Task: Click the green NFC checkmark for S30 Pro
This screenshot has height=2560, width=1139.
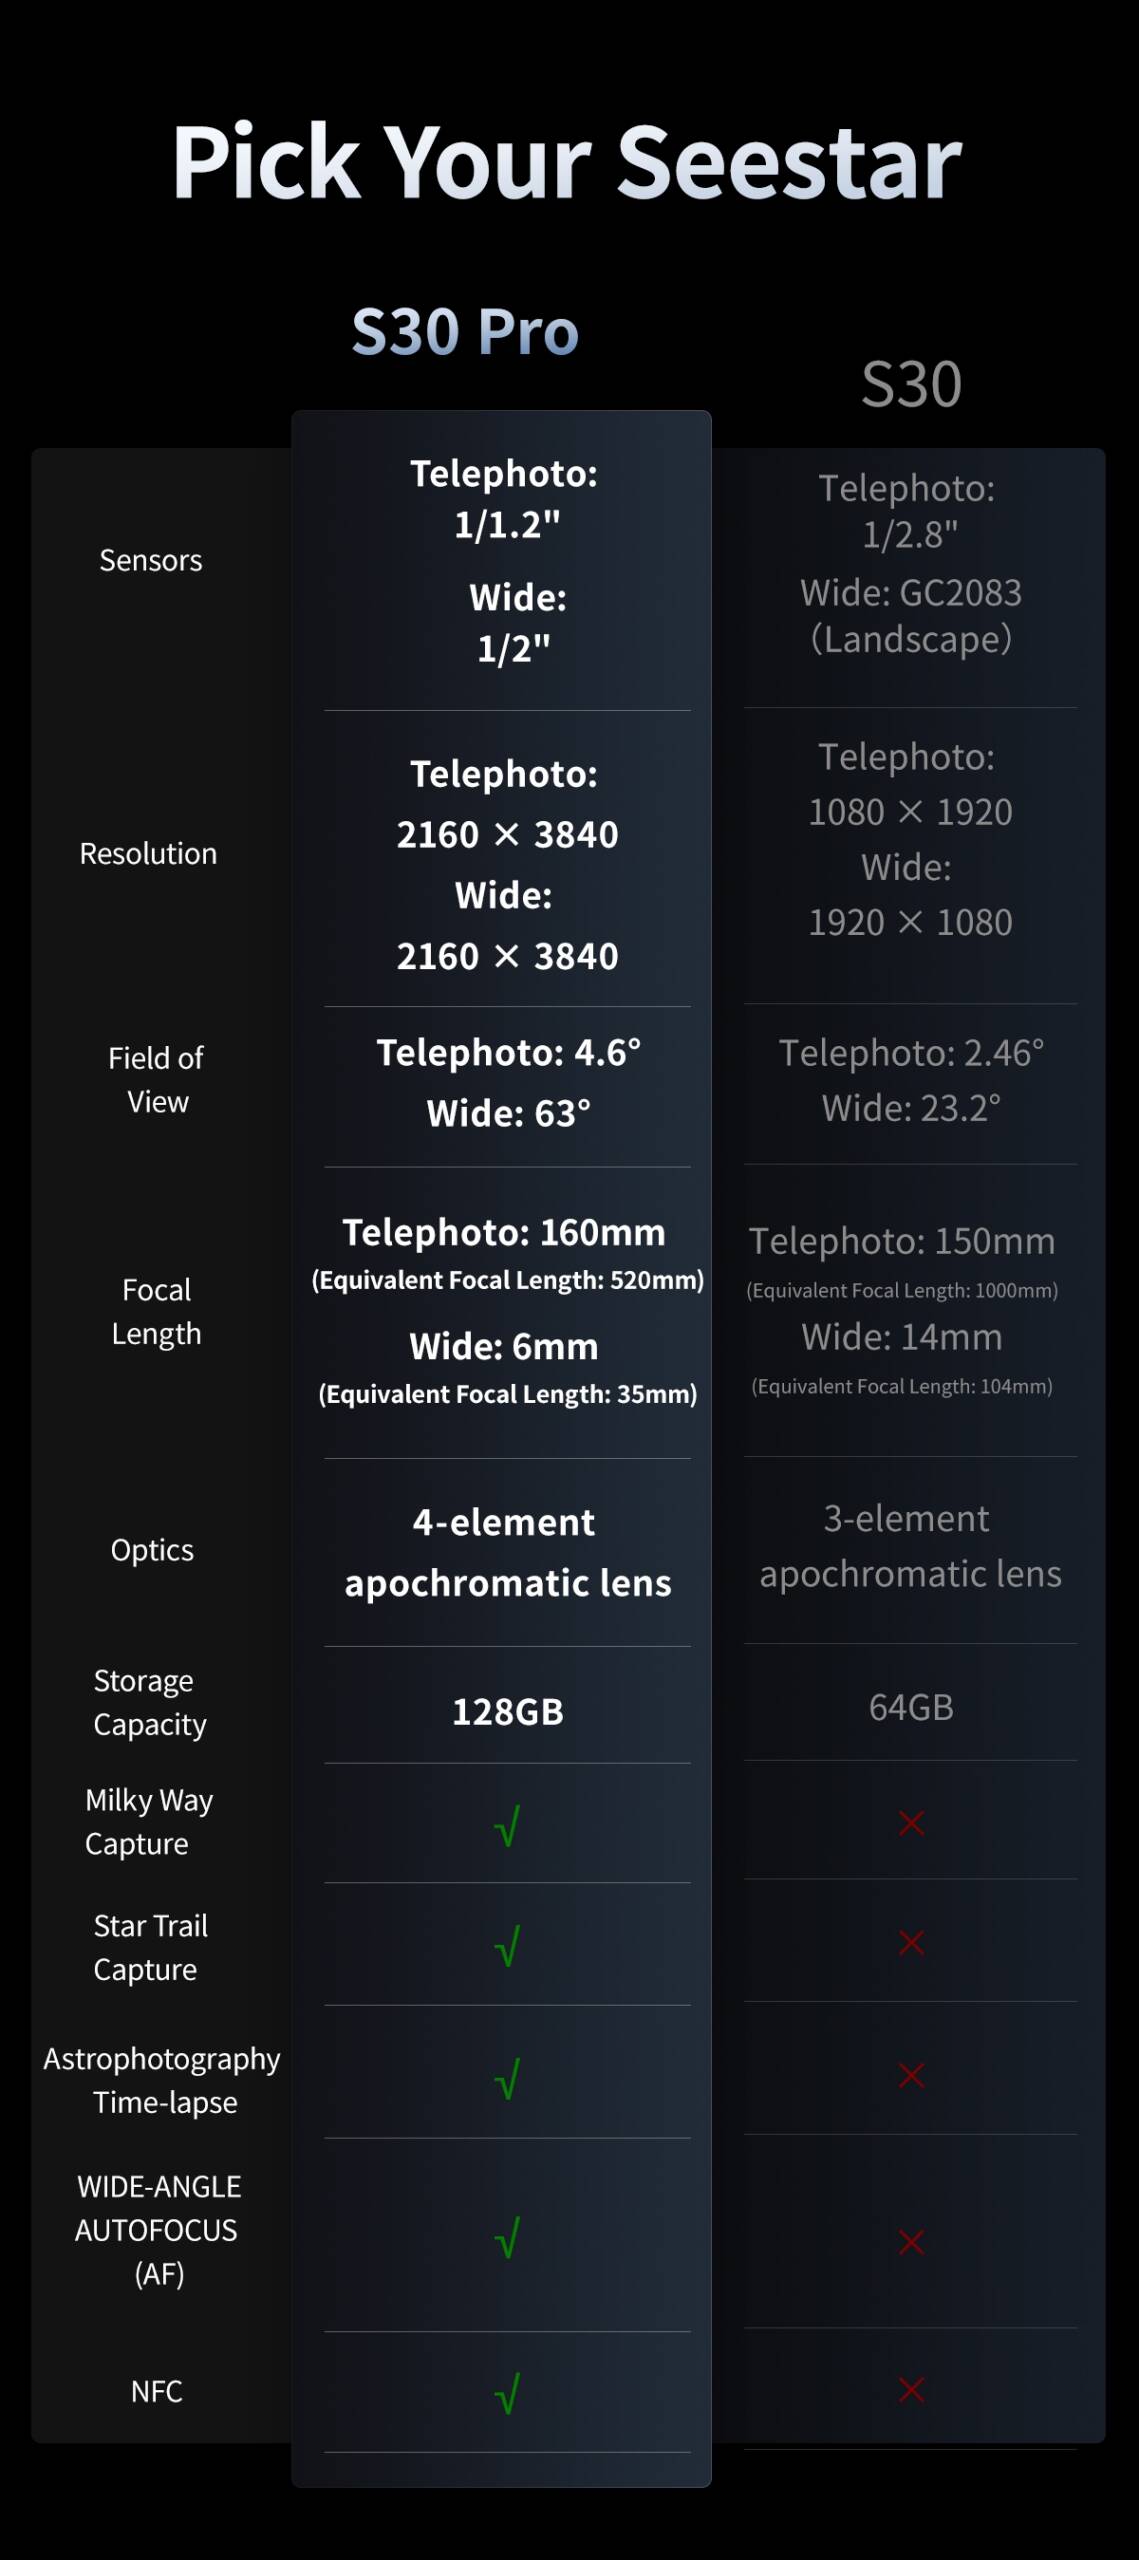Action: coord(507,2393)
